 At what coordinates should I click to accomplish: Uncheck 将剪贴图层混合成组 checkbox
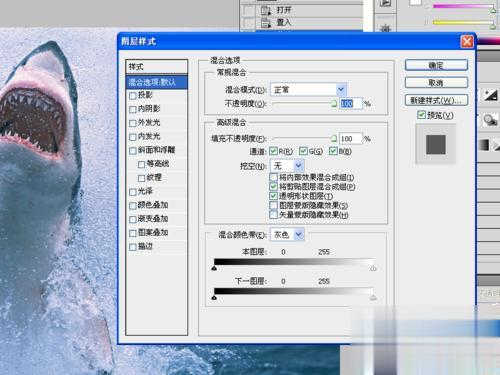(x=273, y=186)
